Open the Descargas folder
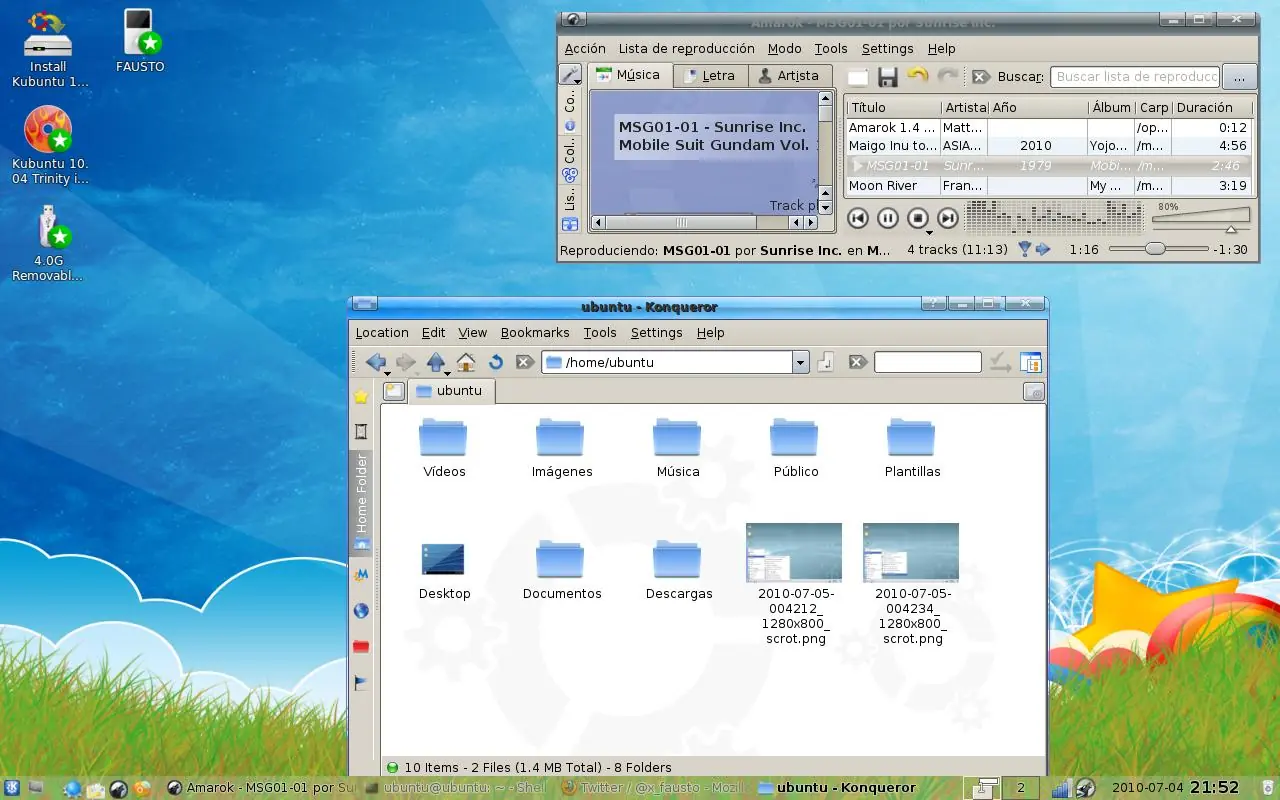This screenshot has width=1280, height=800. pos(678,569)
